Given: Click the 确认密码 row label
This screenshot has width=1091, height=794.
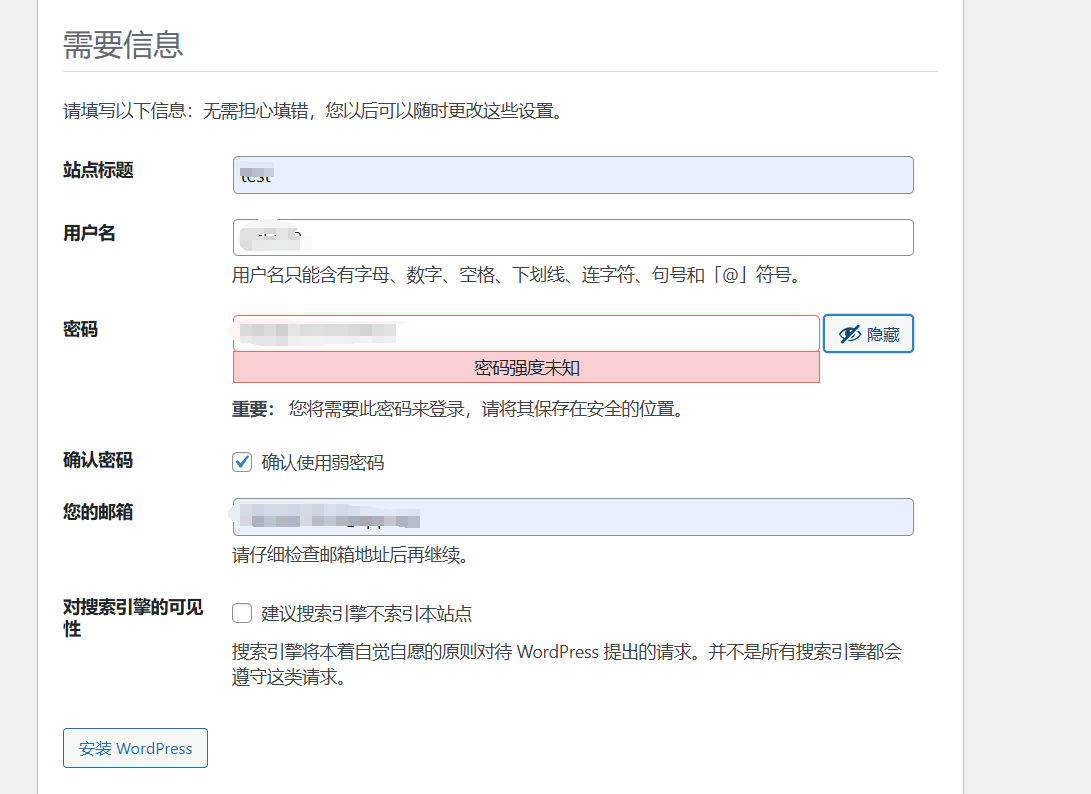Looking at the screenshot, I should [98, 460].
